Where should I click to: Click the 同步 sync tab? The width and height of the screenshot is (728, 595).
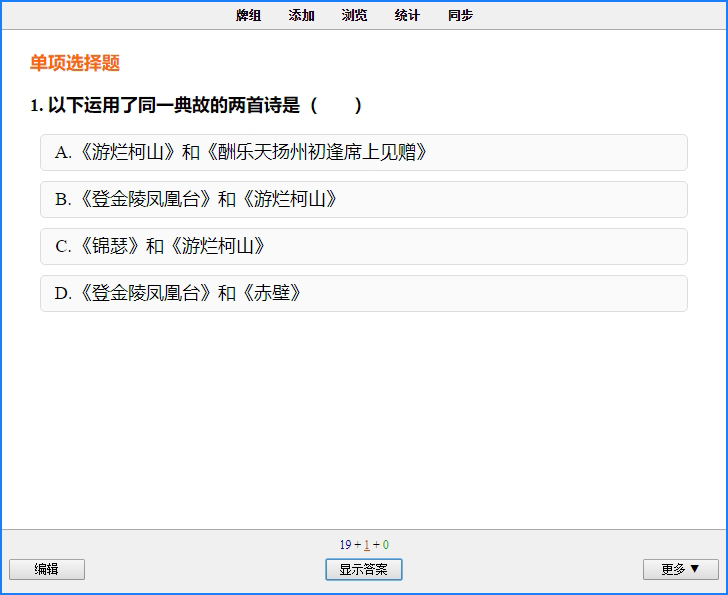(460, 15)
